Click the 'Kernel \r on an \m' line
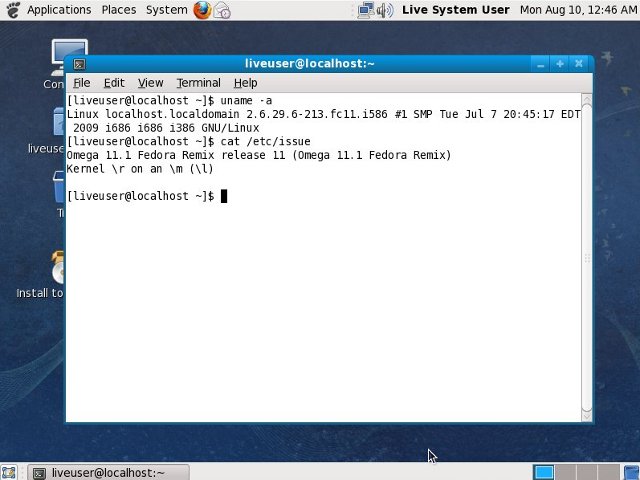 140,169
